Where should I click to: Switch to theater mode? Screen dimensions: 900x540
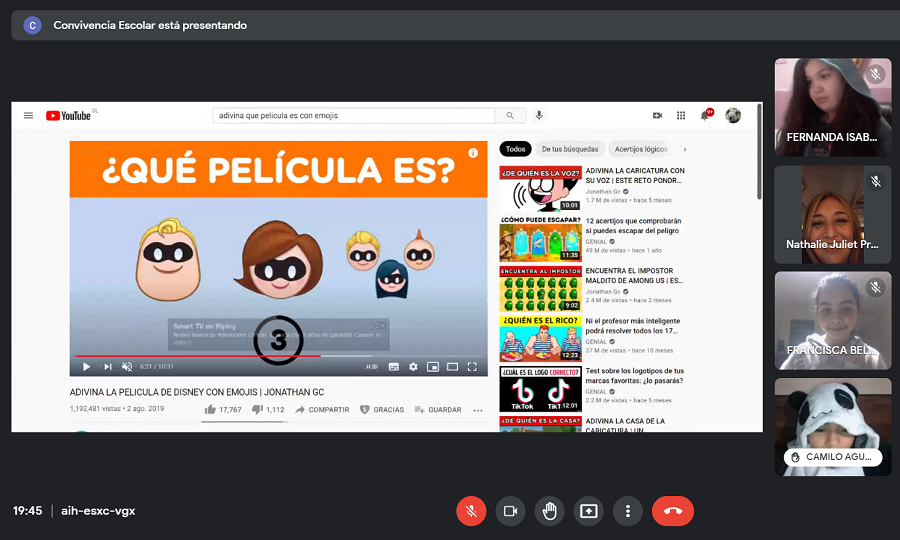(x=452, y=367)
